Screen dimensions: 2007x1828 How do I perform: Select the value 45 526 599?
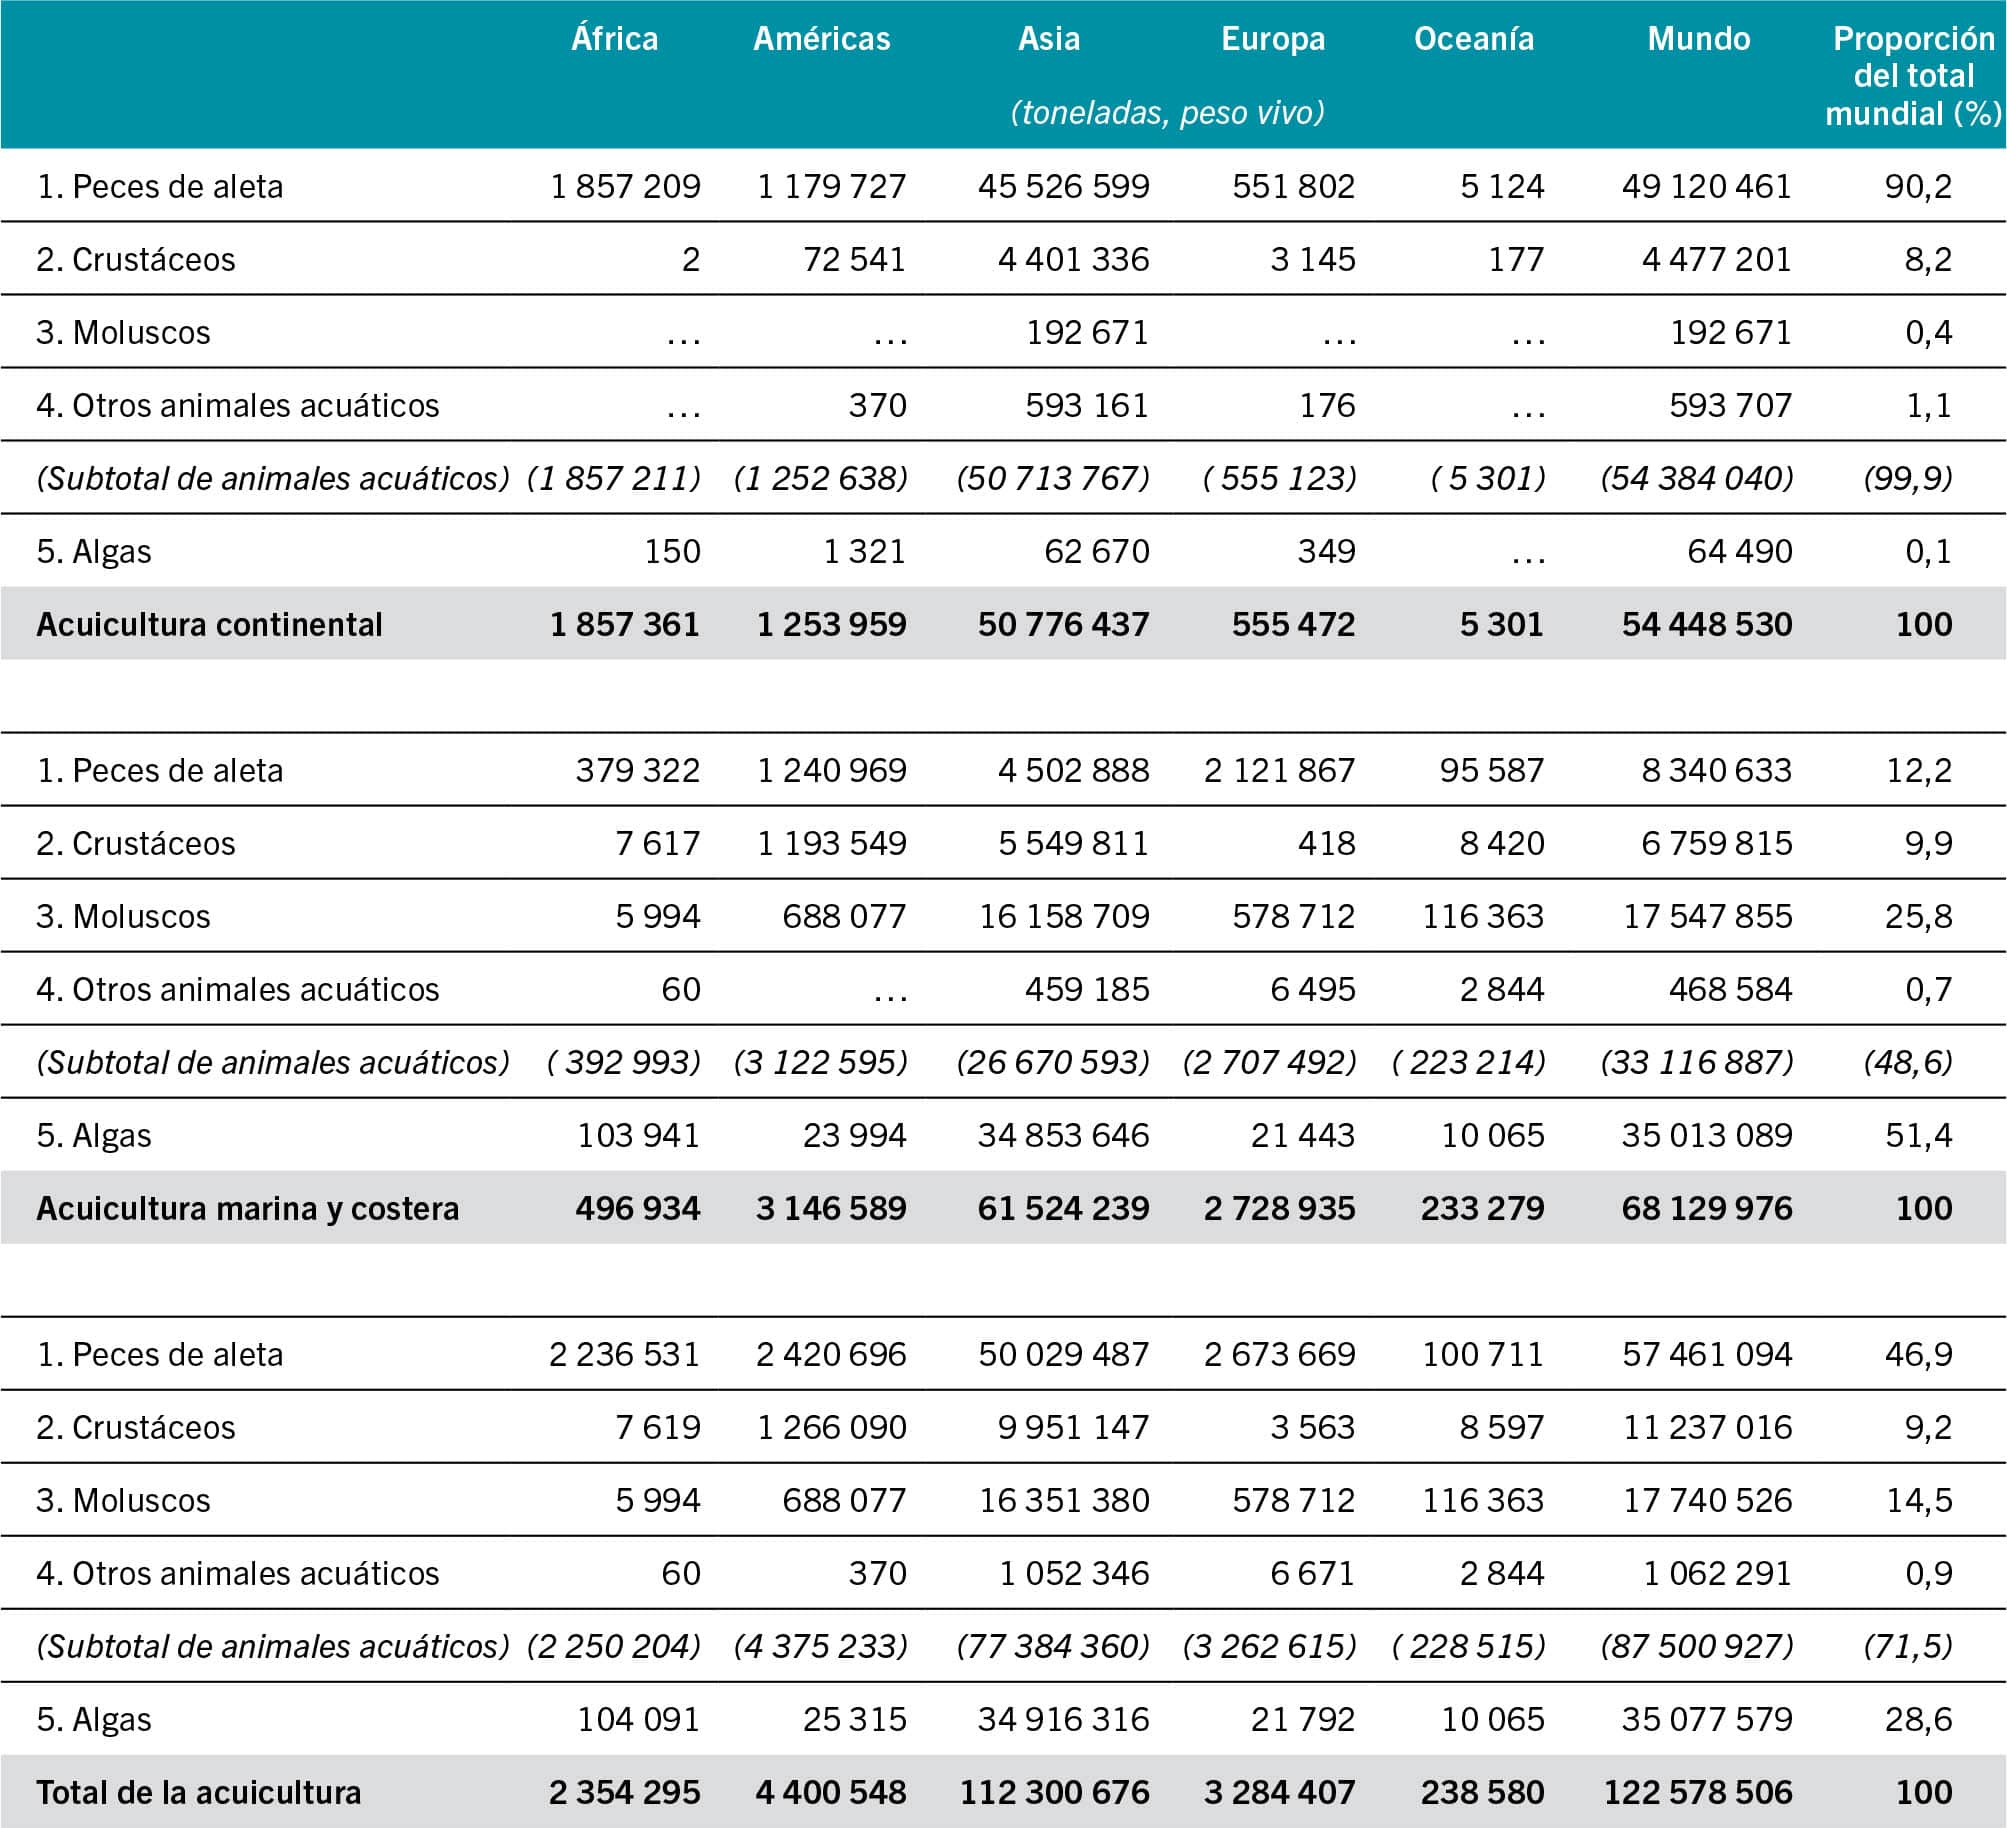[1063, 186]
